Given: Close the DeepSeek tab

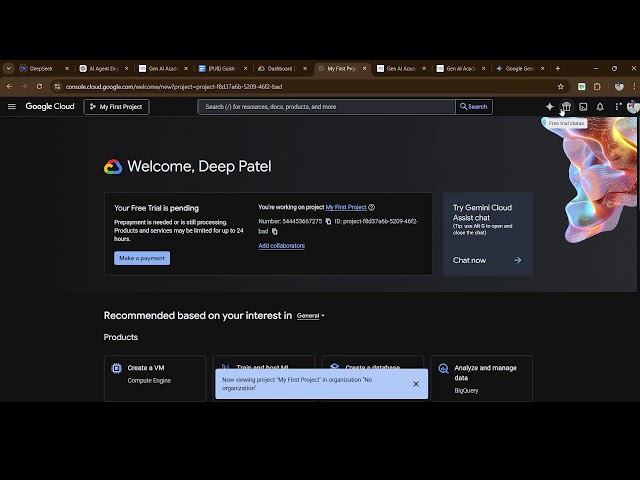Looking at the screenshot, I should [x=67, y=69].
